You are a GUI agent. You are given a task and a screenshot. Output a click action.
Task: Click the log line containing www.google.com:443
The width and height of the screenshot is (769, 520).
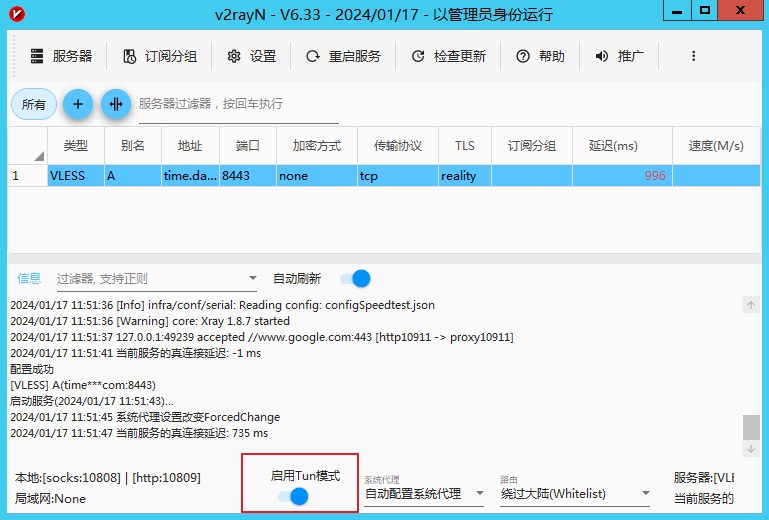[262, 337]
